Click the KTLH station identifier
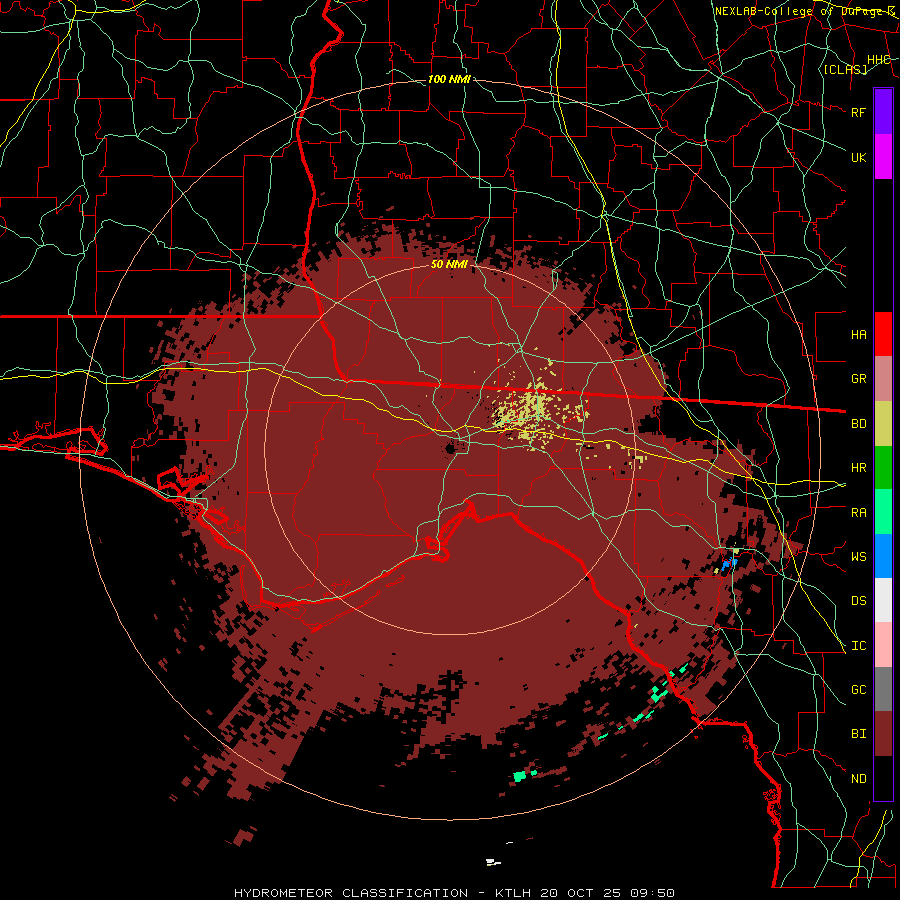The width and height of the screenshot is (900, 900). coord(514,893)
